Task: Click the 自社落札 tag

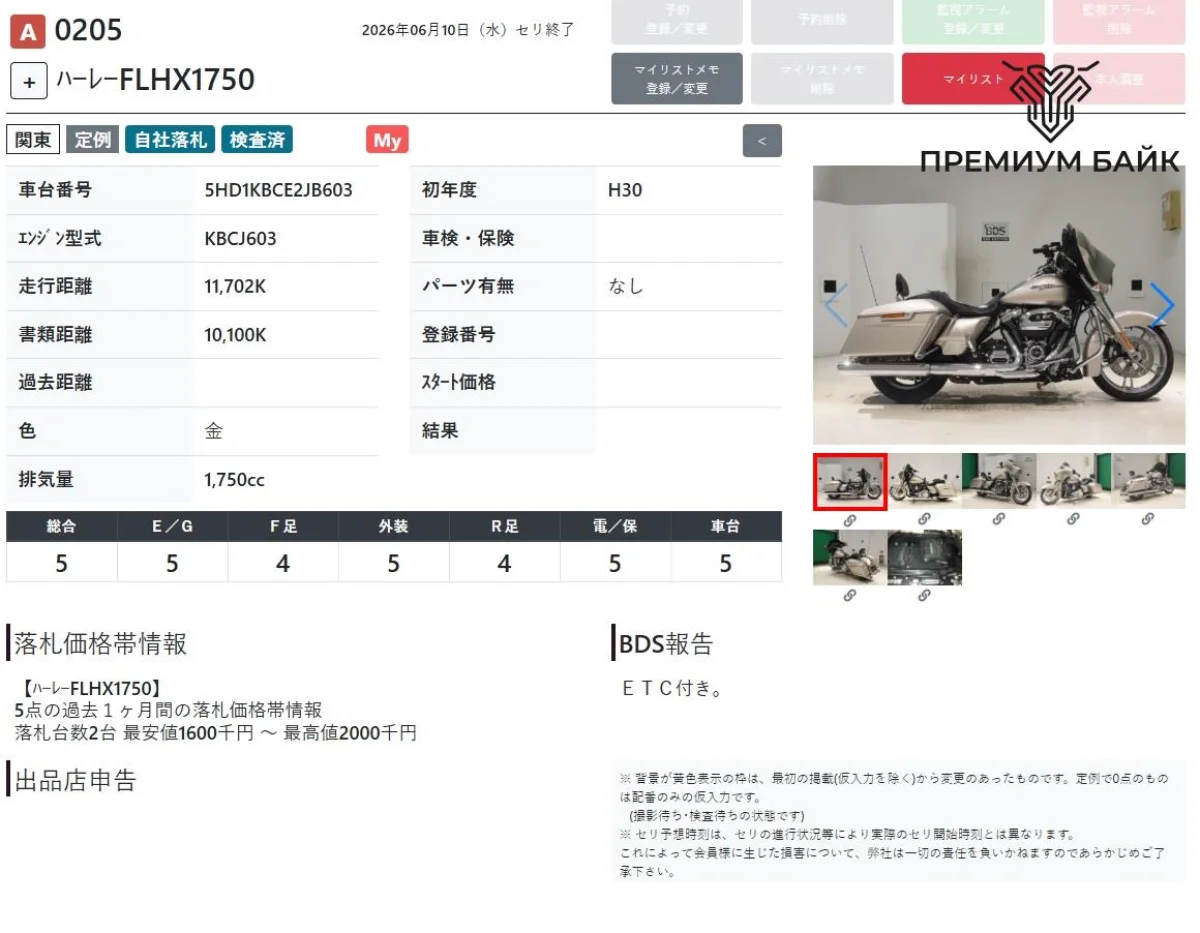Action: pyautogui.click(x=170, y=141)
